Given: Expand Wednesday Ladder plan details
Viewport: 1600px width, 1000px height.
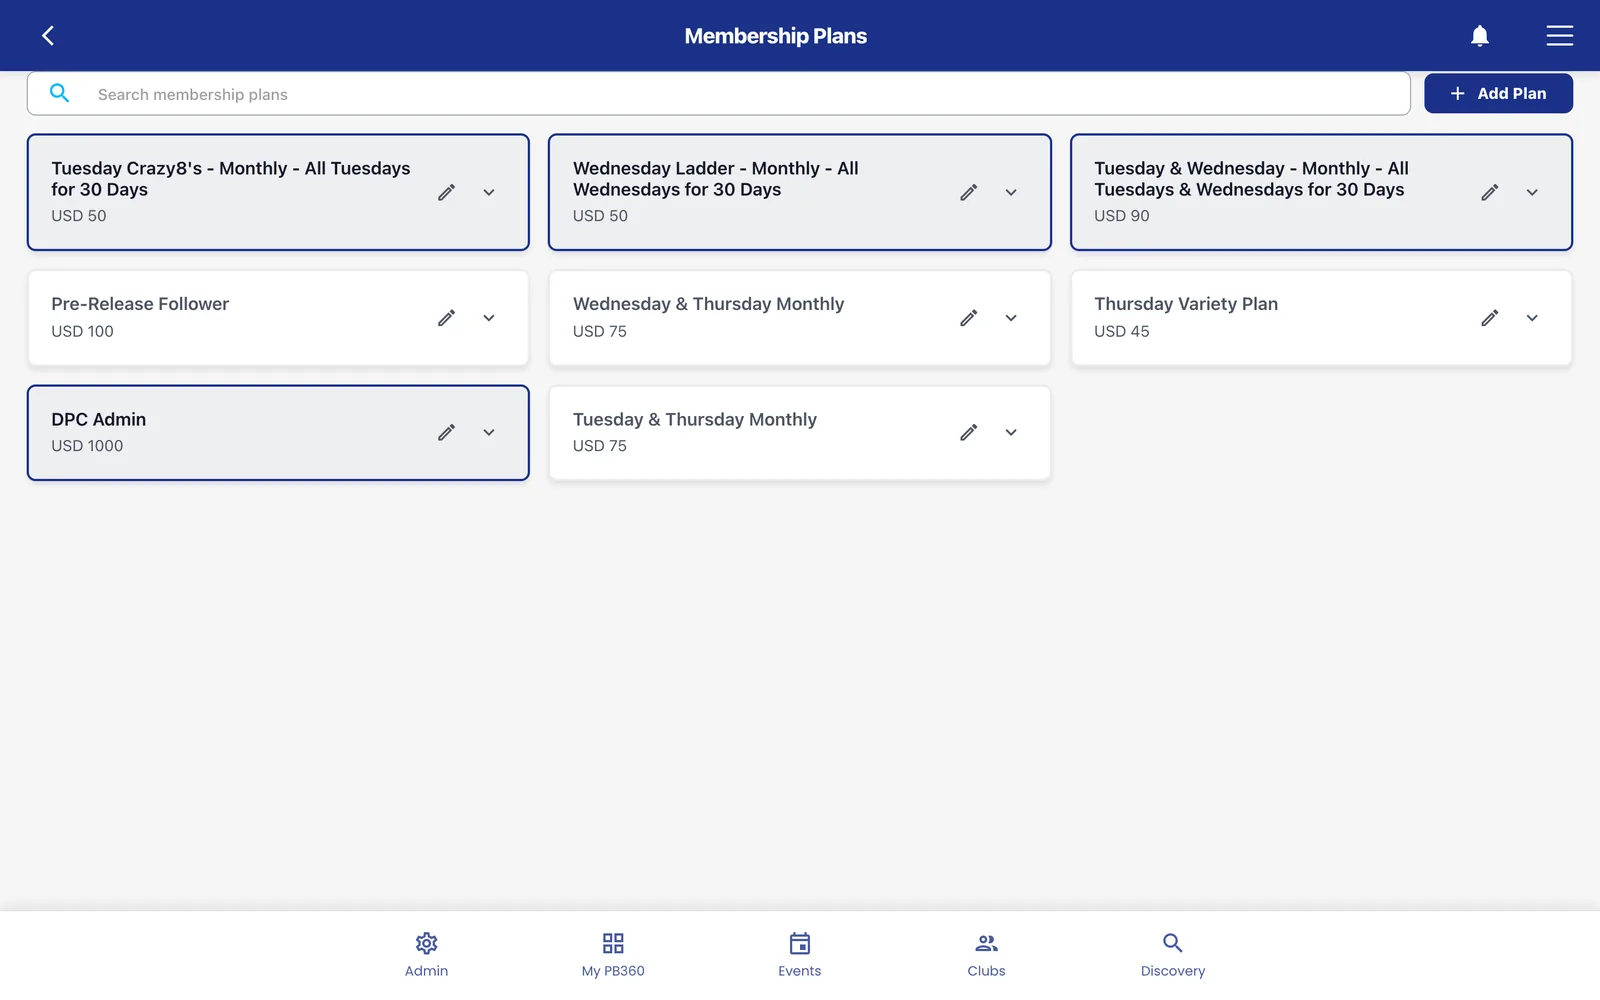Looking at the screenshot, I should (x=1011, y=192).
